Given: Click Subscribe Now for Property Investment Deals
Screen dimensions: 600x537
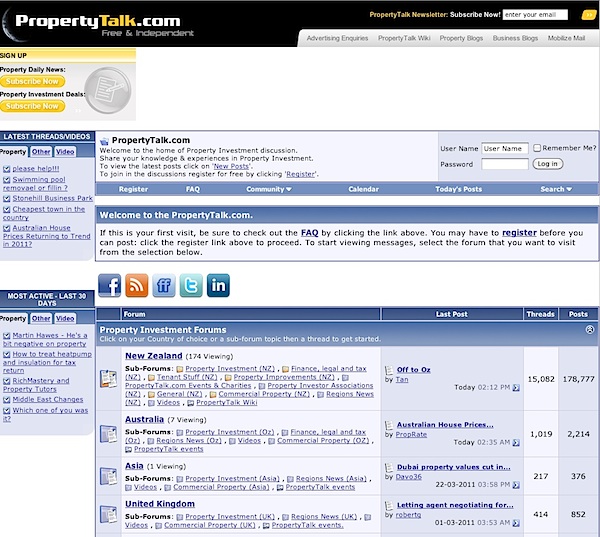Looking at the screenshot, I should click(x=33, y=106).
